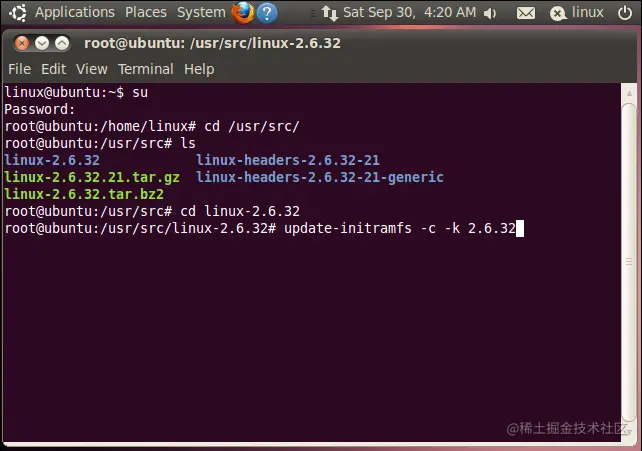Open the volume speaker indicator

(490, 14)
